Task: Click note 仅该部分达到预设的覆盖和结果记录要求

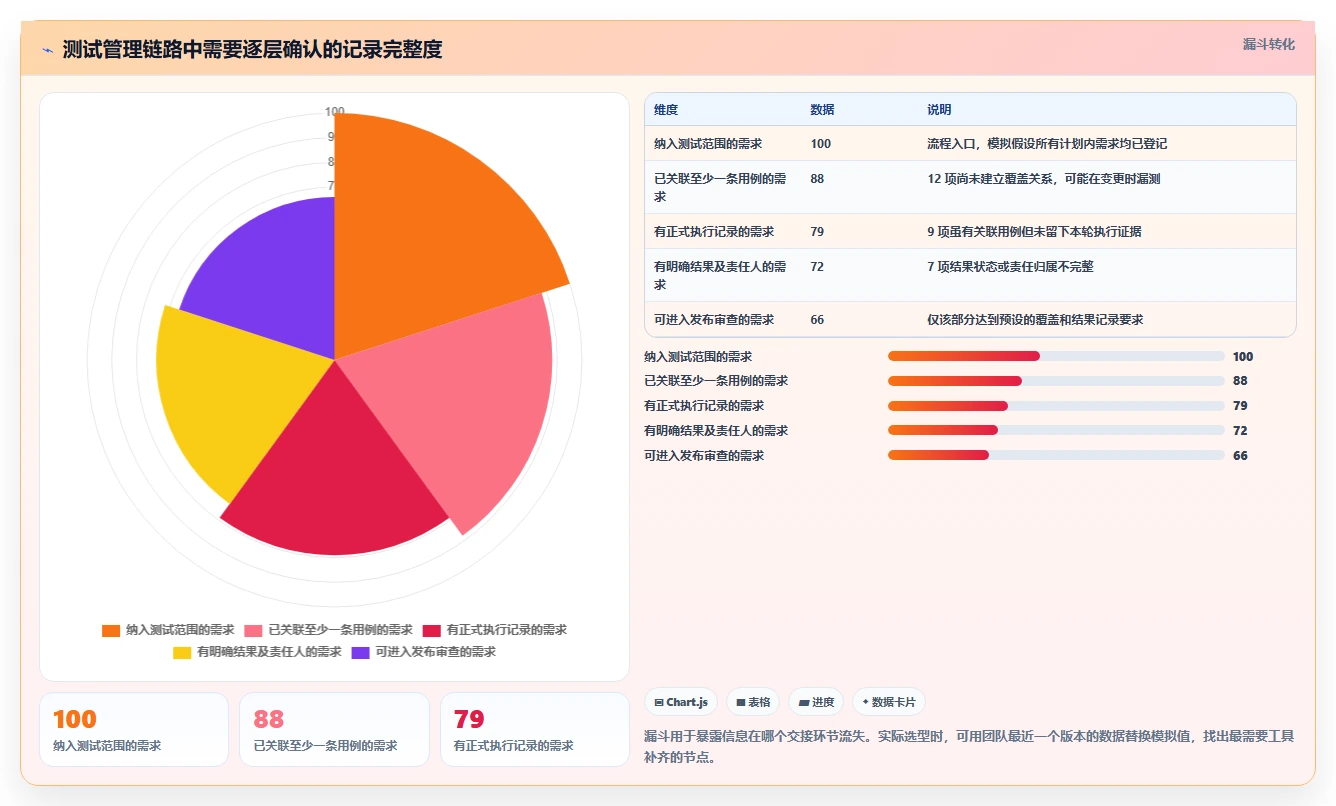Action: click(1035, 320)
